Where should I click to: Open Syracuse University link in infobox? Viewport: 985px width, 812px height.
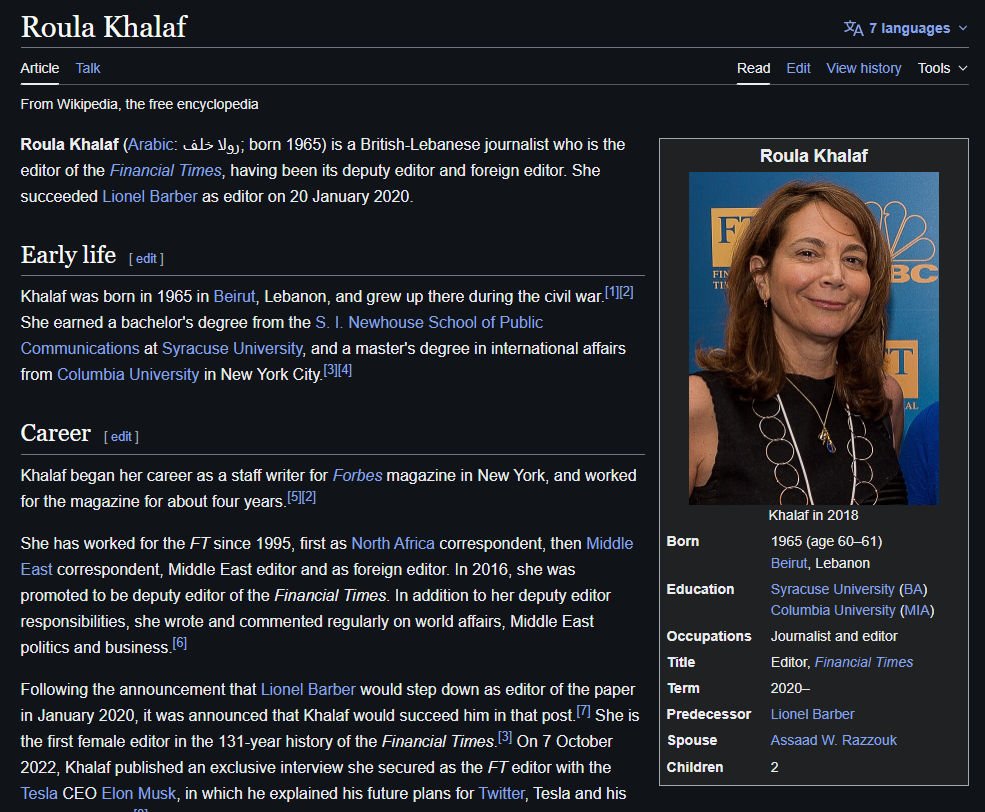pos(832,589)
